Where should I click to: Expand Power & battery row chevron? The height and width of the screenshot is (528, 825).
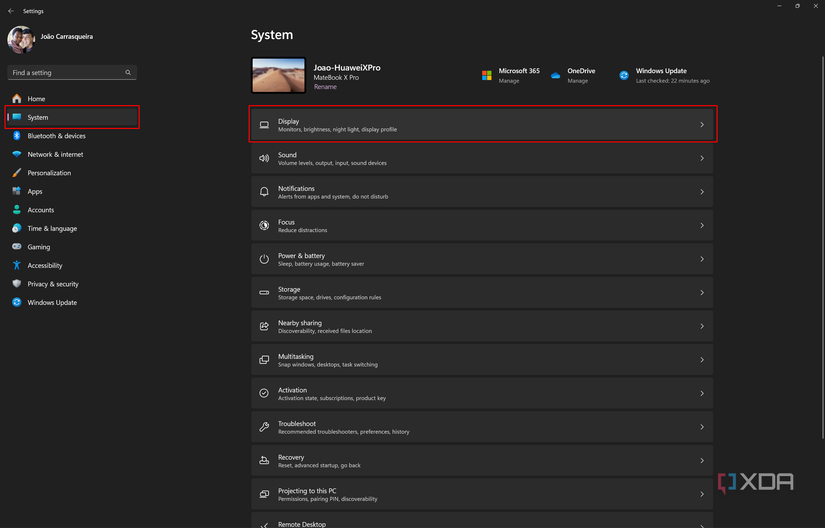coord(702,259)
